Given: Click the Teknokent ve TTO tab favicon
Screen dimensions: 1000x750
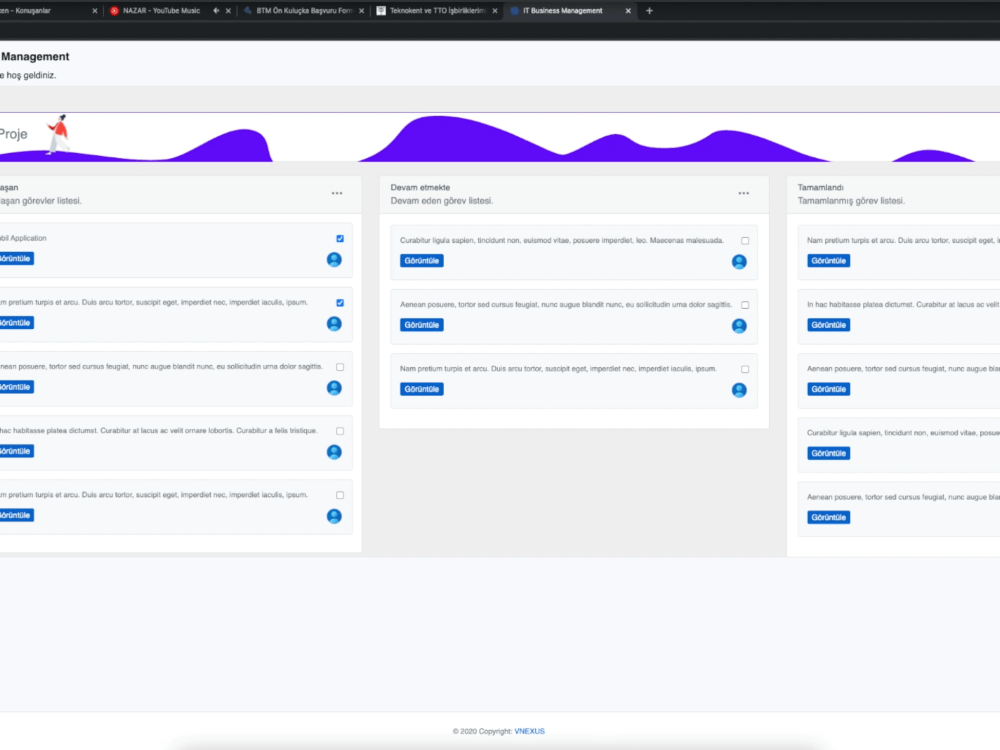Looking at the screenshot, I should 381,11.
